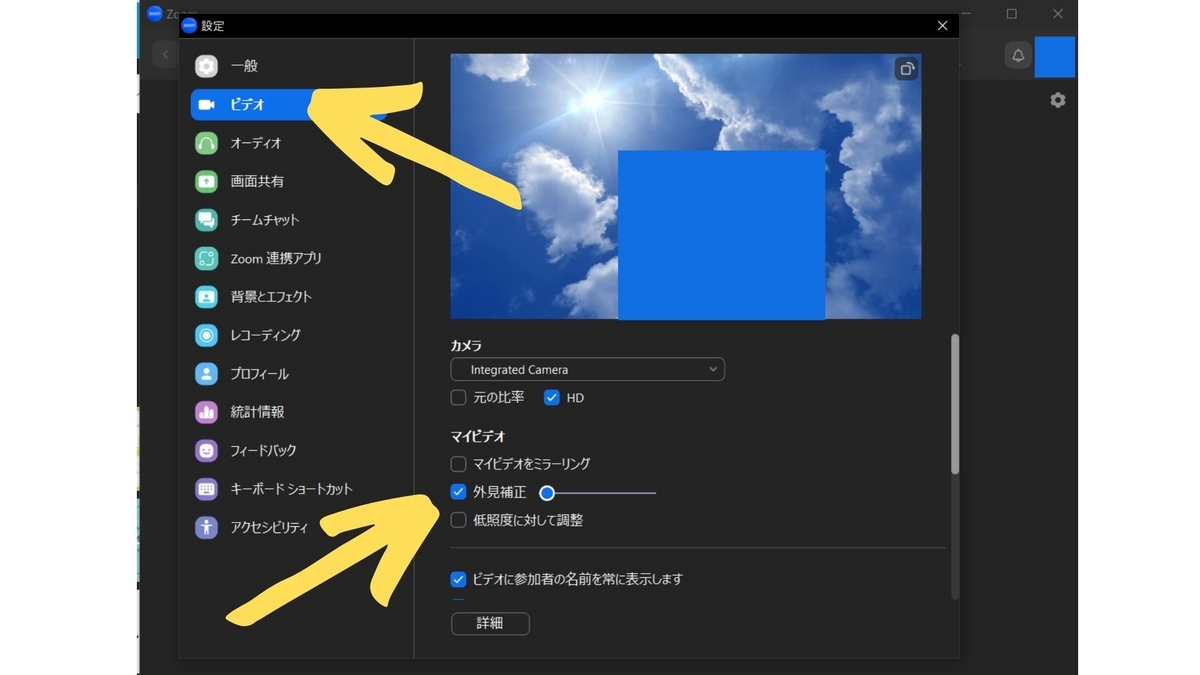Image resolution: width=1200 pixels, height=675 pixels.
Task: Disable 外見補正 checkbox
Action: (x=458, y=492)
